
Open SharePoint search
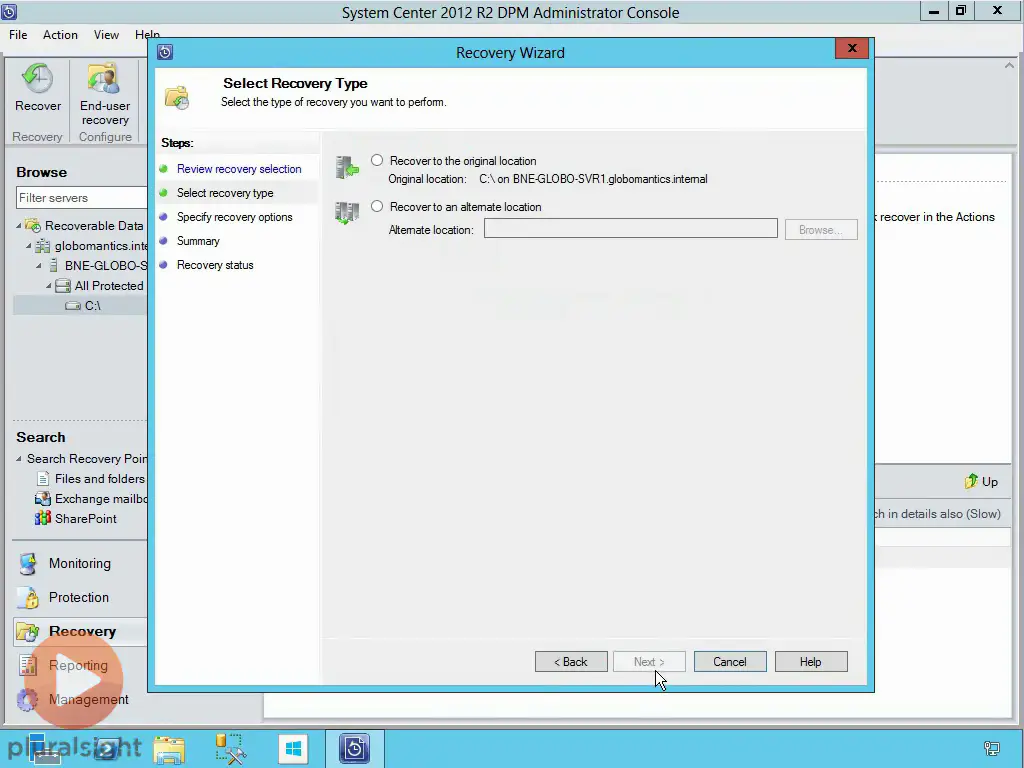[86, 519]
